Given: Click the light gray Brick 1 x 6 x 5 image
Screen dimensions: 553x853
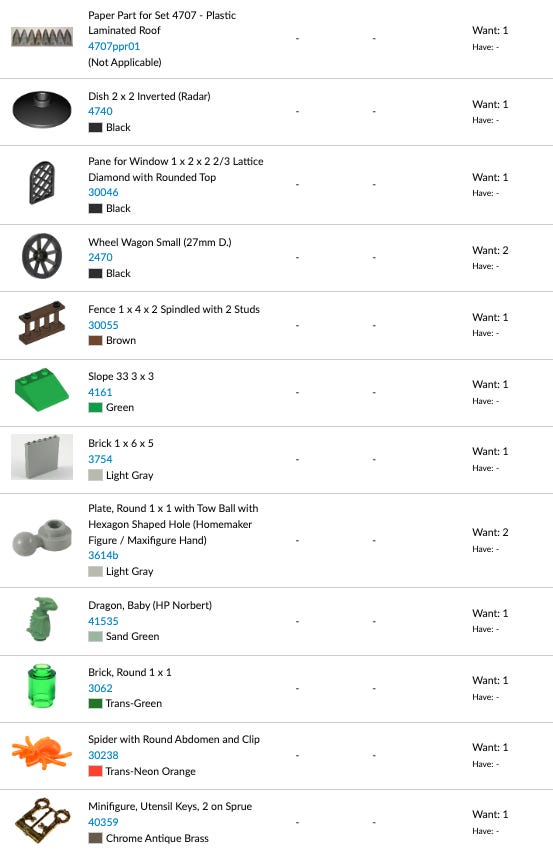Looking at the screenshot, I should coord(42,456).
